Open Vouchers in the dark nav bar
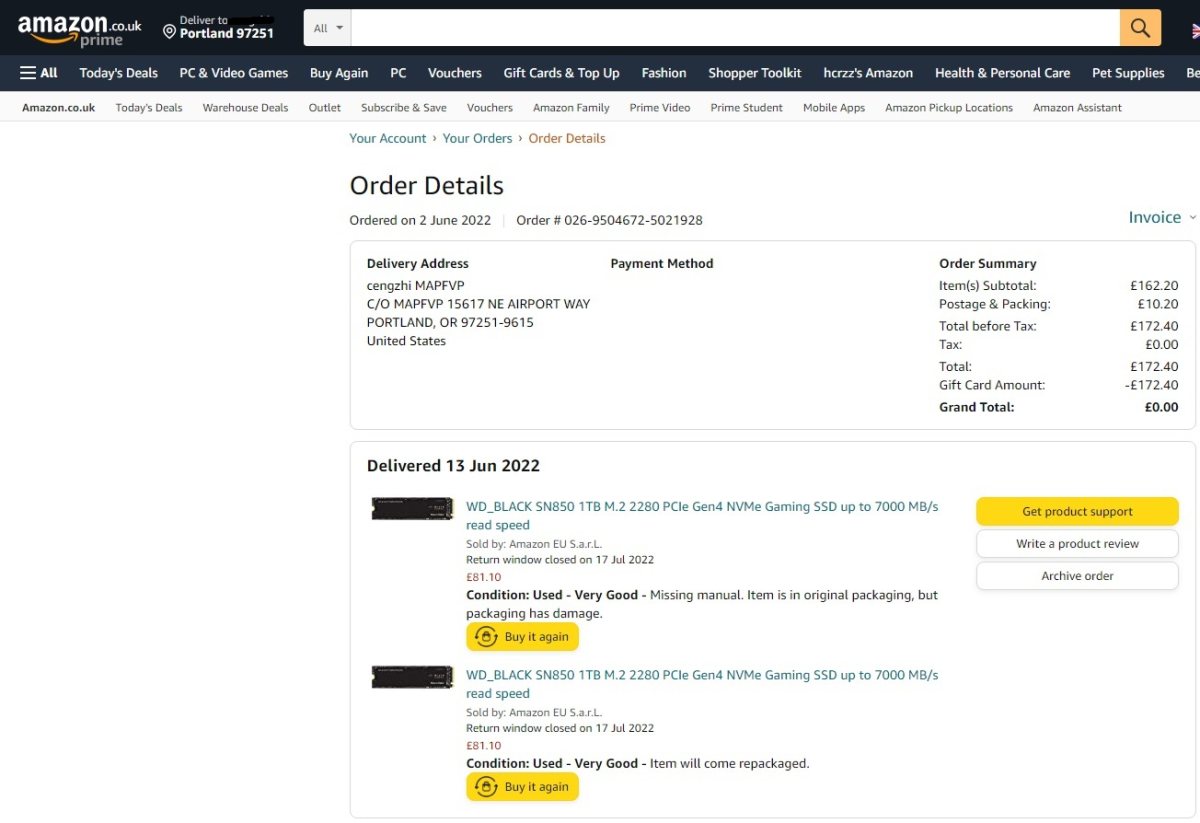This screenshot has height=823, width=1200. 455,73
